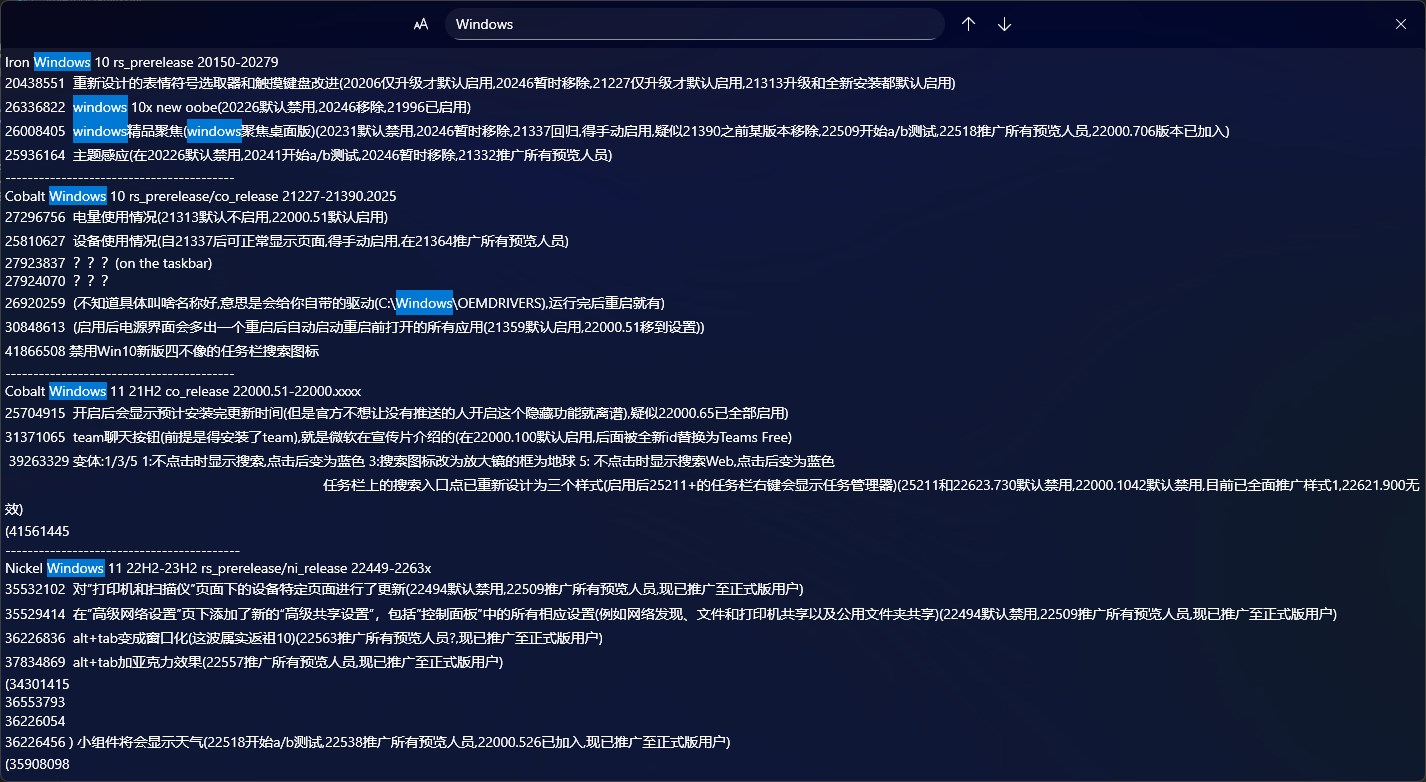Image resolution: width=1426 pixels, height=782 pixels.
Task: Click the "(35908098" line
Action: click(37, 764)
